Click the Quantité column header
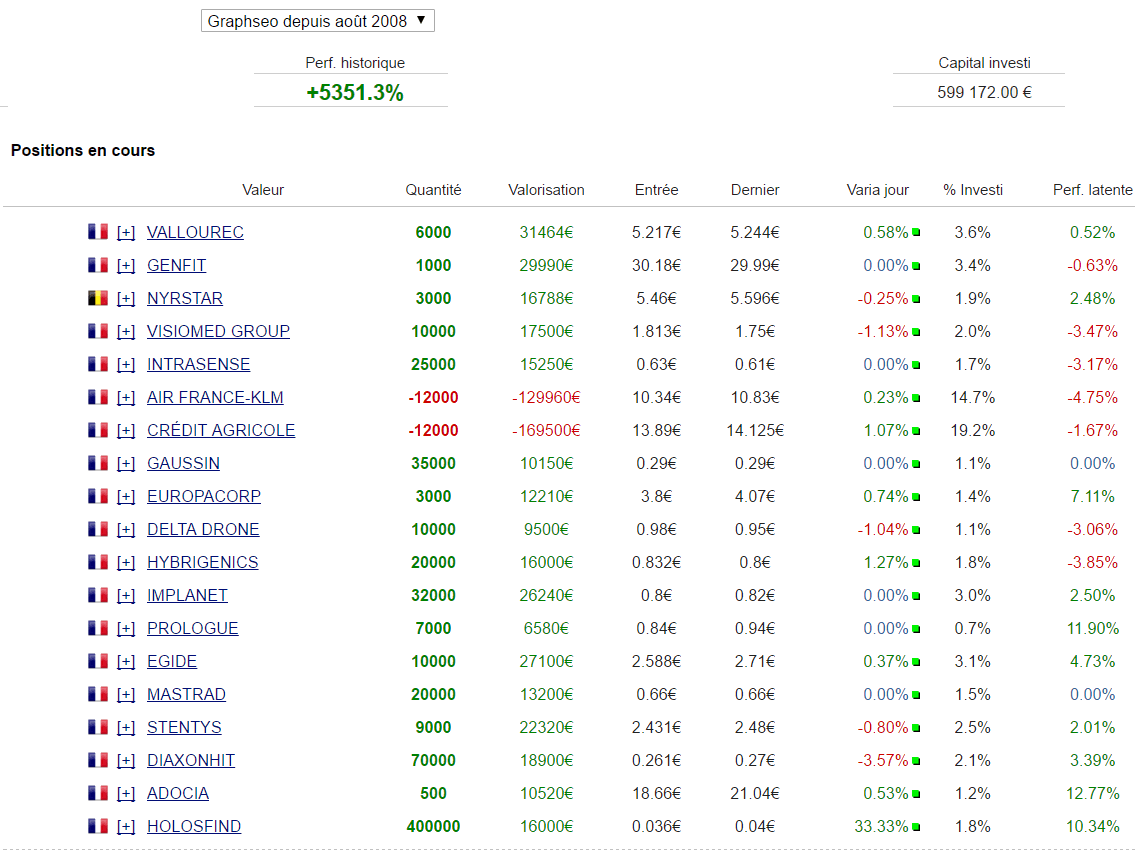Image resolution: width=1136 pixels, height=850 pixels. [433, 190]
